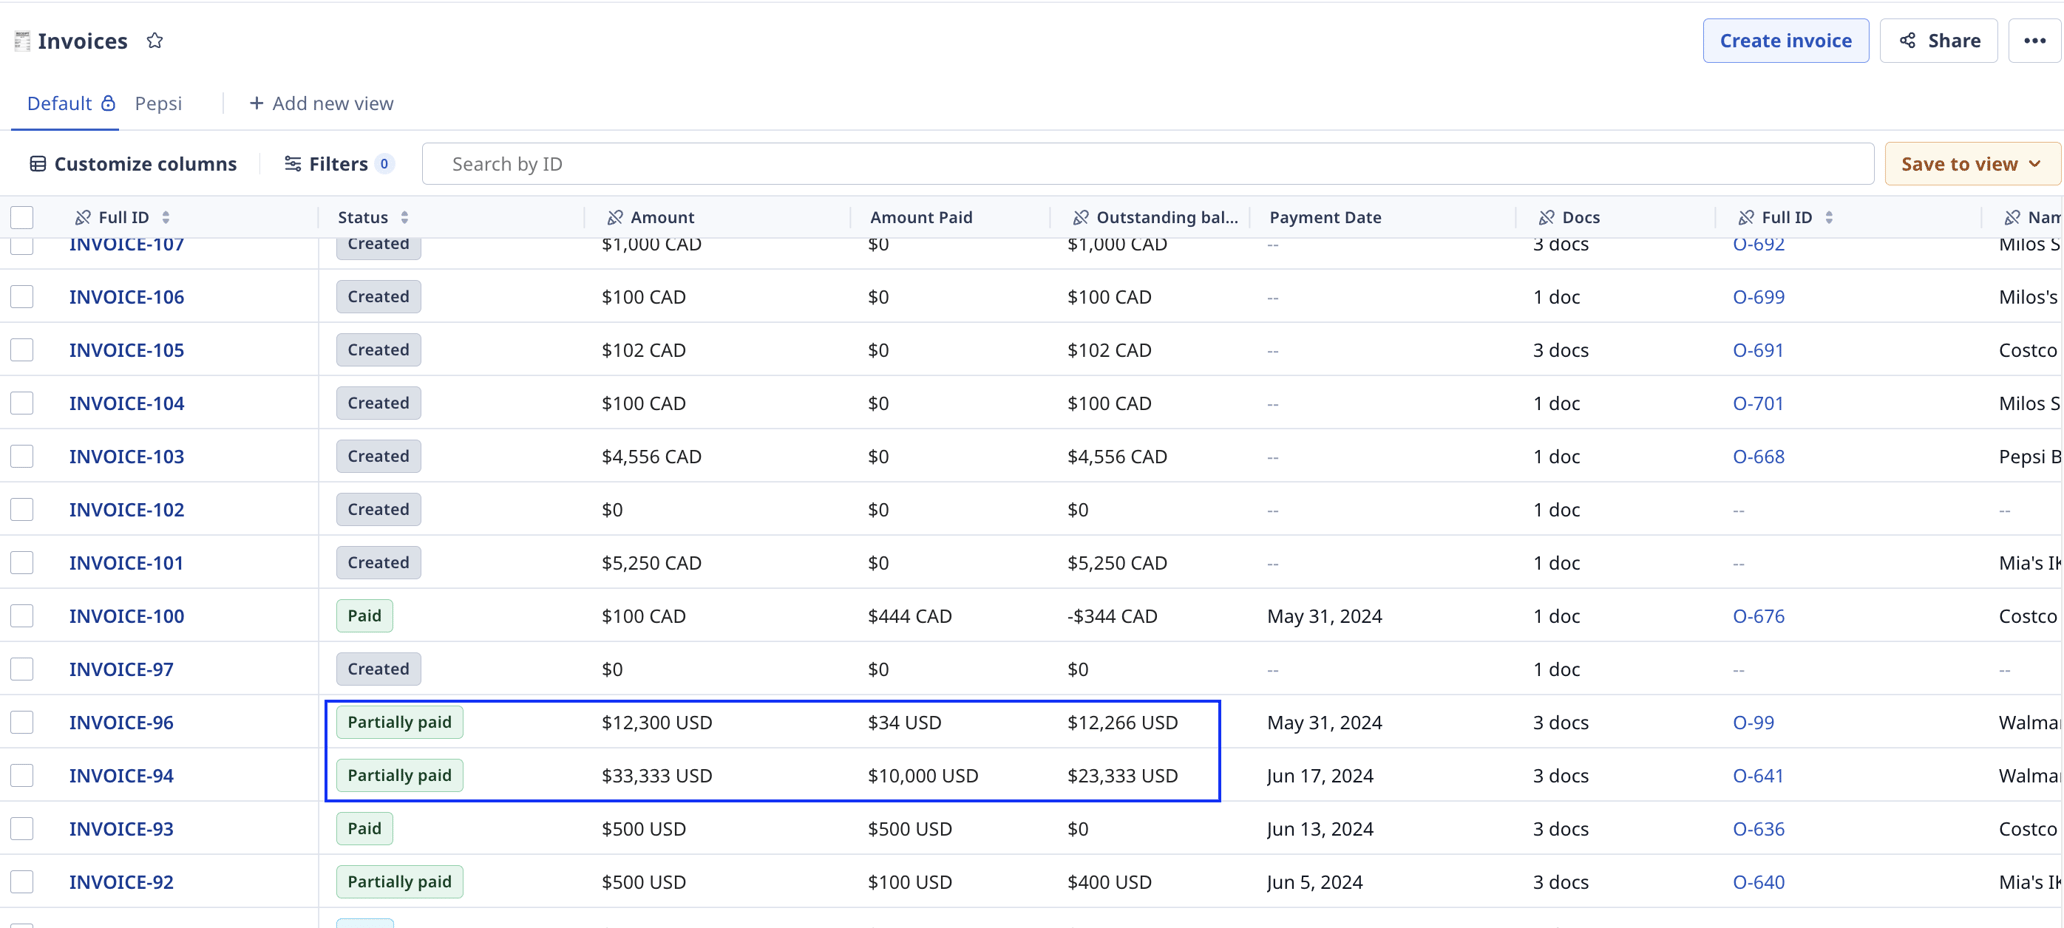Click pin icon on first Full ID column
Viewport: 2064px width, 928px height.
tap(83, 217)
